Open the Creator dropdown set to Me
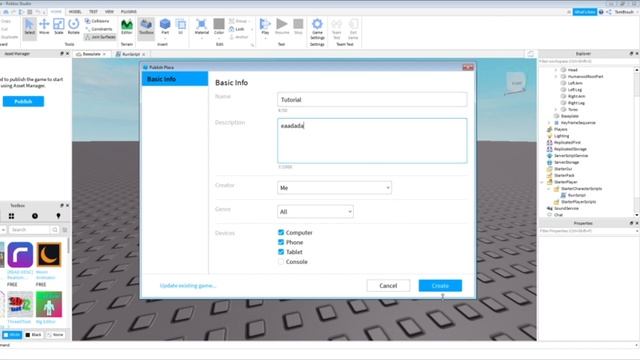The width and height of the screenshot is (640, 360). (x=334, y=188)
